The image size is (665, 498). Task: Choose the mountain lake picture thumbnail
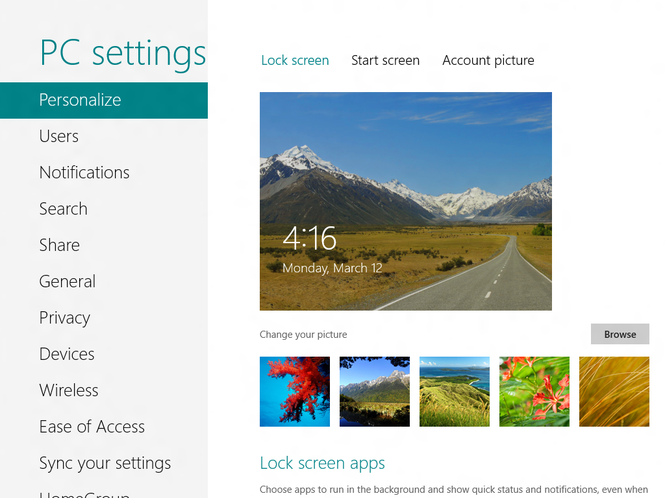[374, 392]
